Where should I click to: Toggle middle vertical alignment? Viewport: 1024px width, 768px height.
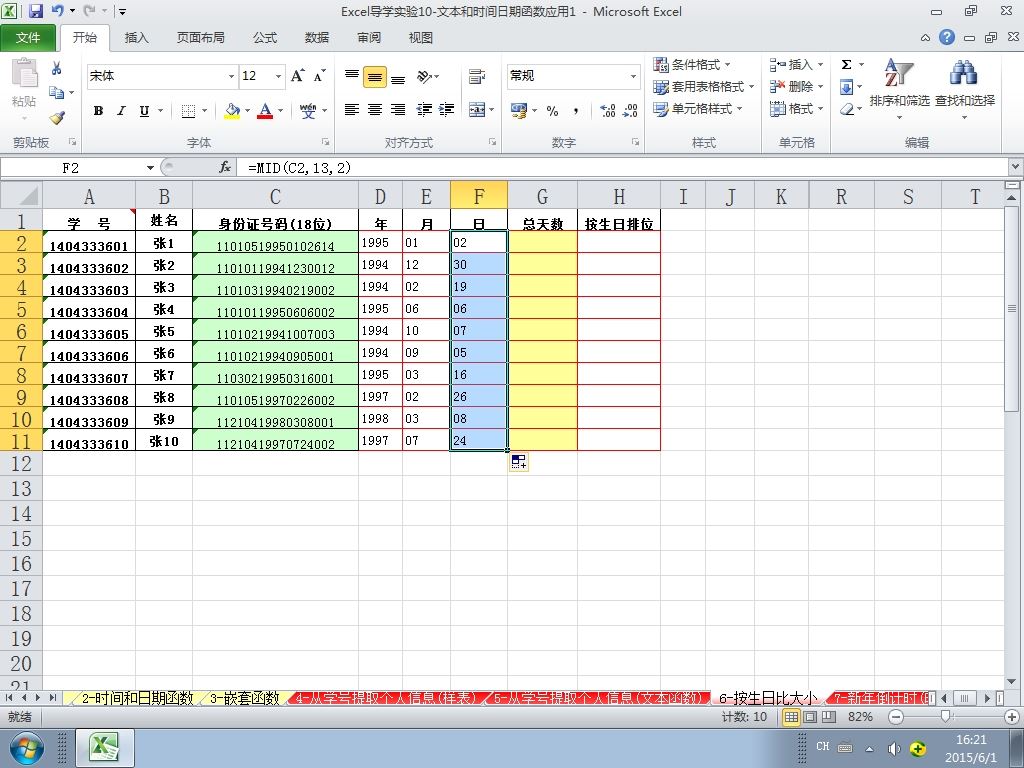[x=375, y=76]
